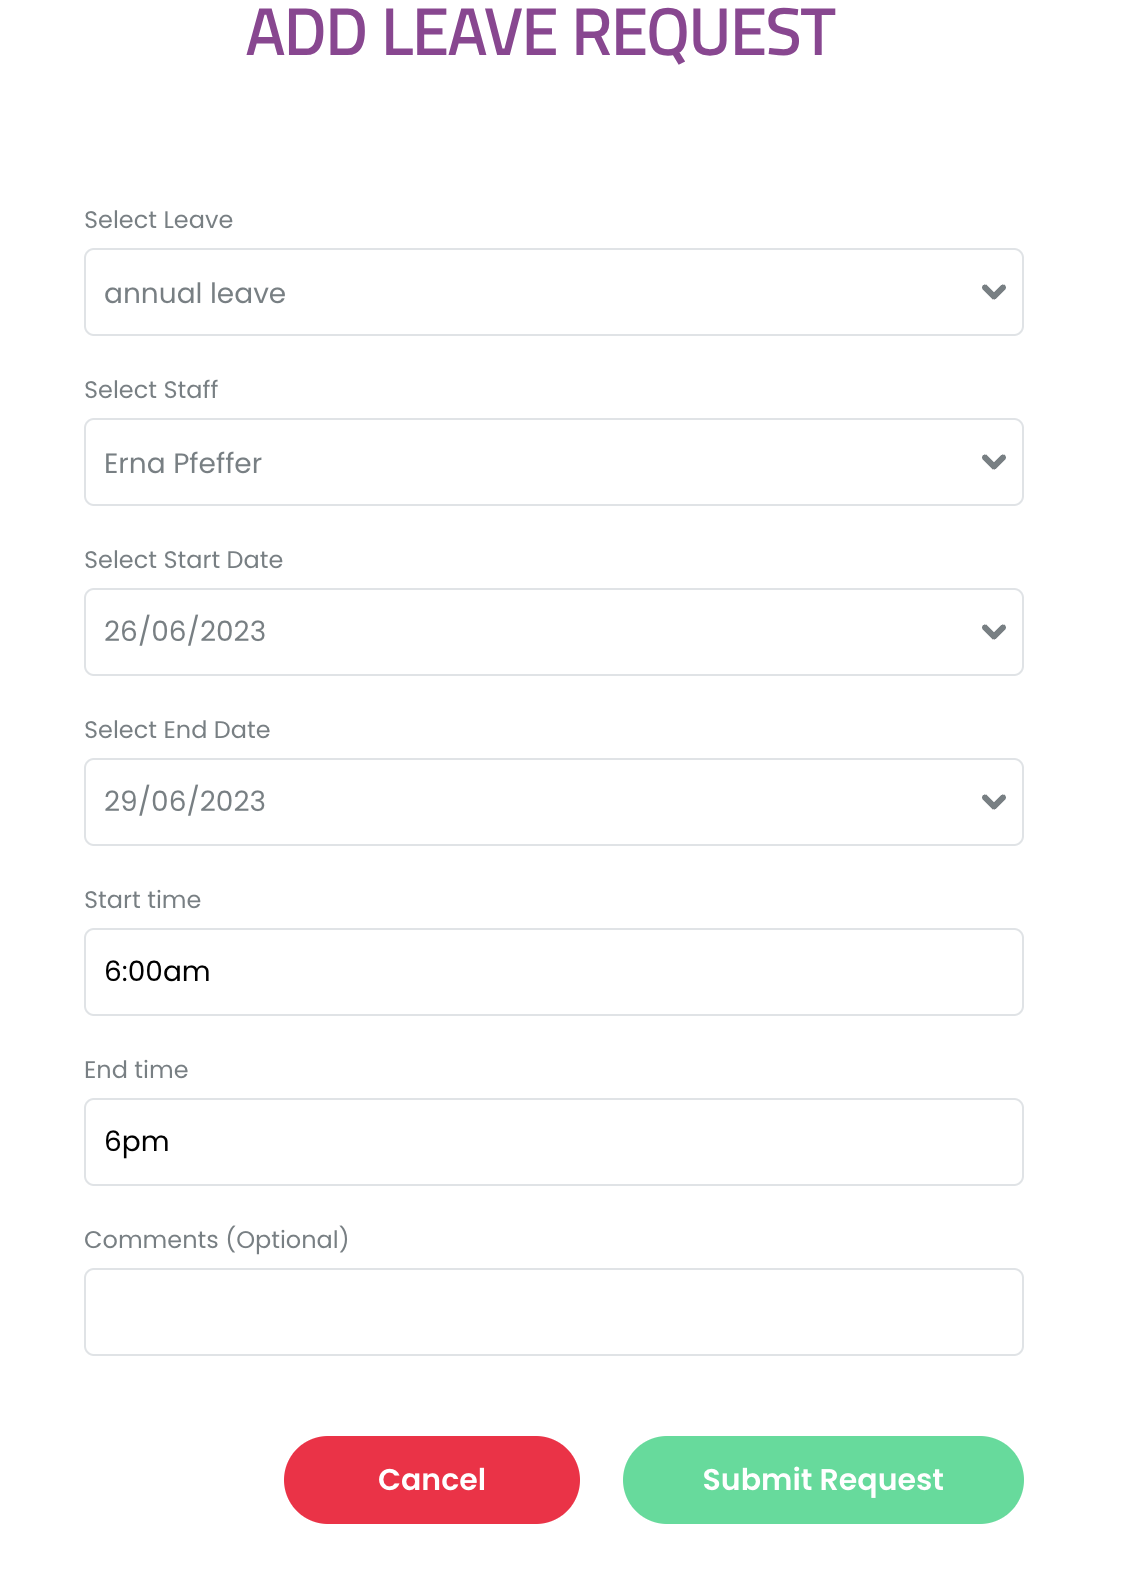Expand the 29/06/2023 end date selector

click(x=554, y=802)
